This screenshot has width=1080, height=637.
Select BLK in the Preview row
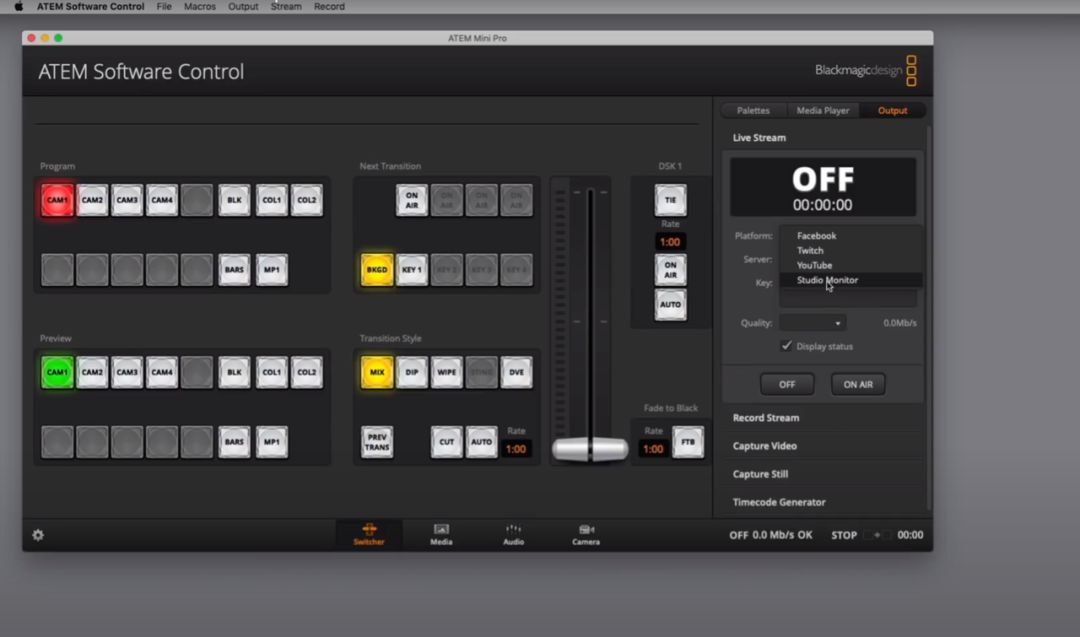click(234, 373)
